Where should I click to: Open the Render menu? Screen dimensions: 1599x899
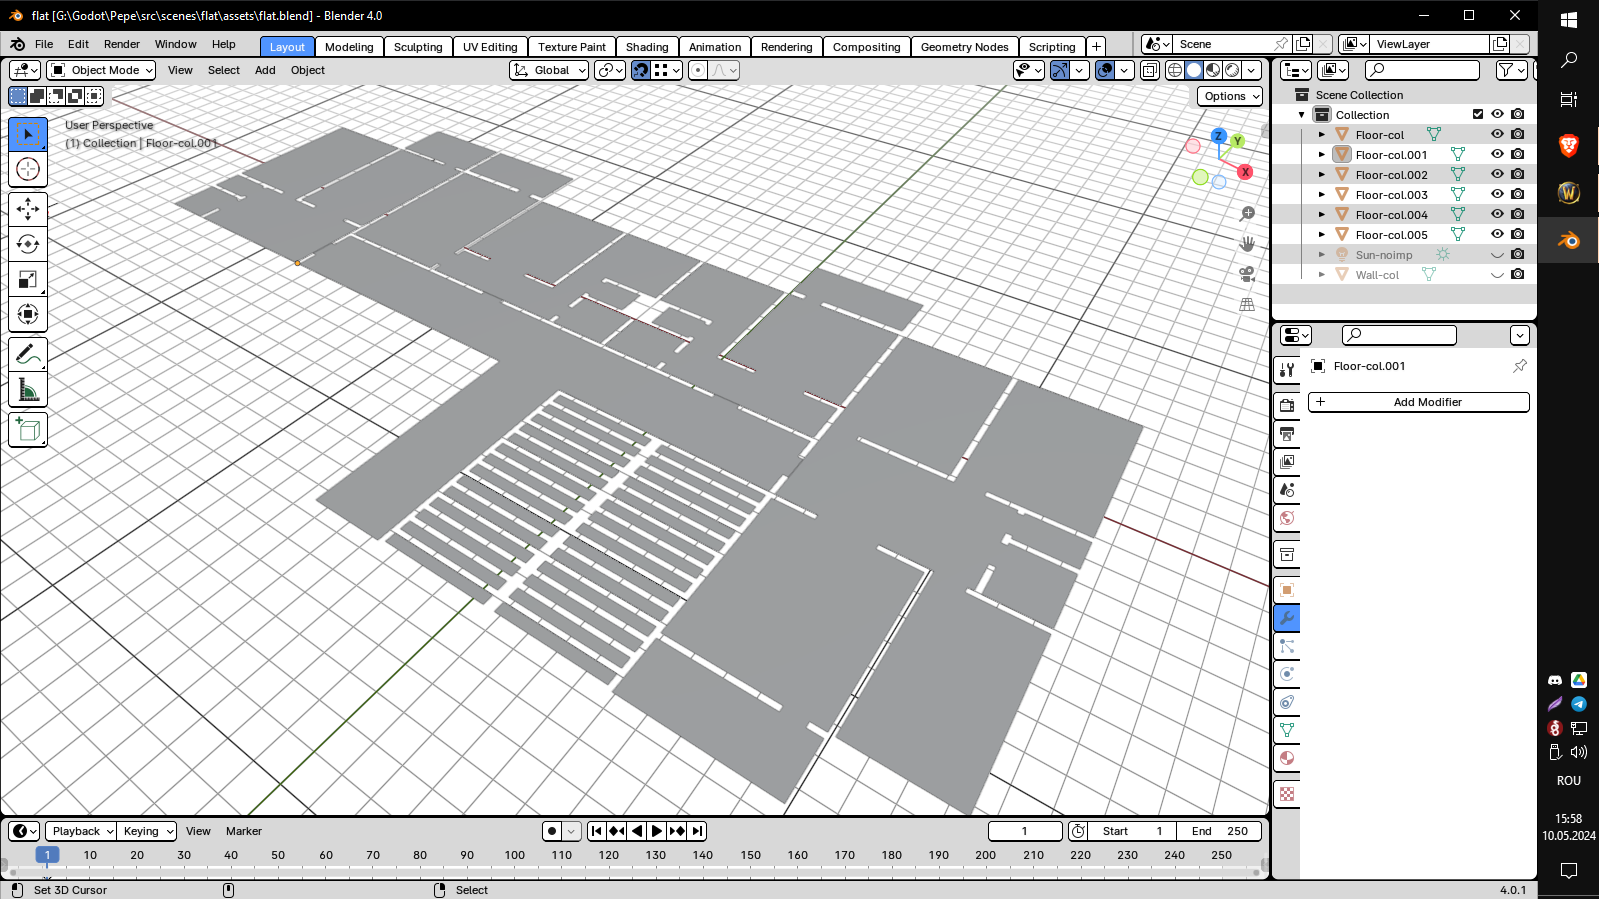(x=121, y=44)
